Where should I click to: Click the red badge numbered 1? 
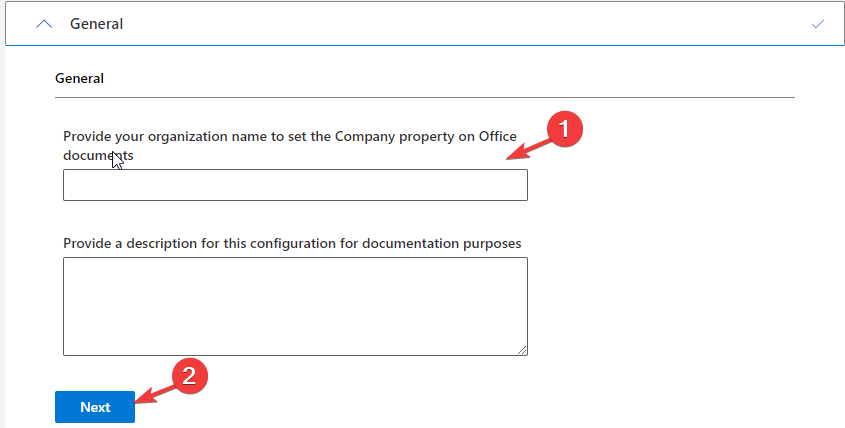(564, 129)
